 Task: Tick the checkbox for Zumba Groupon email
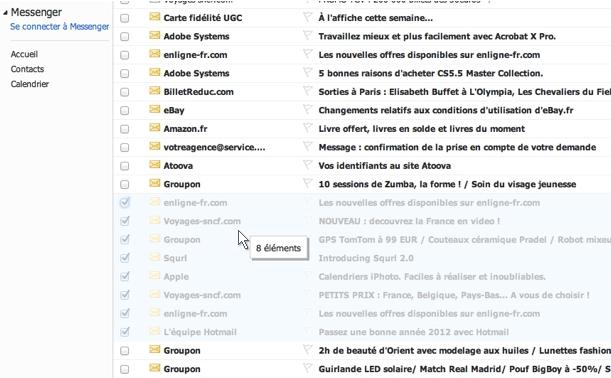pos(124,184)
